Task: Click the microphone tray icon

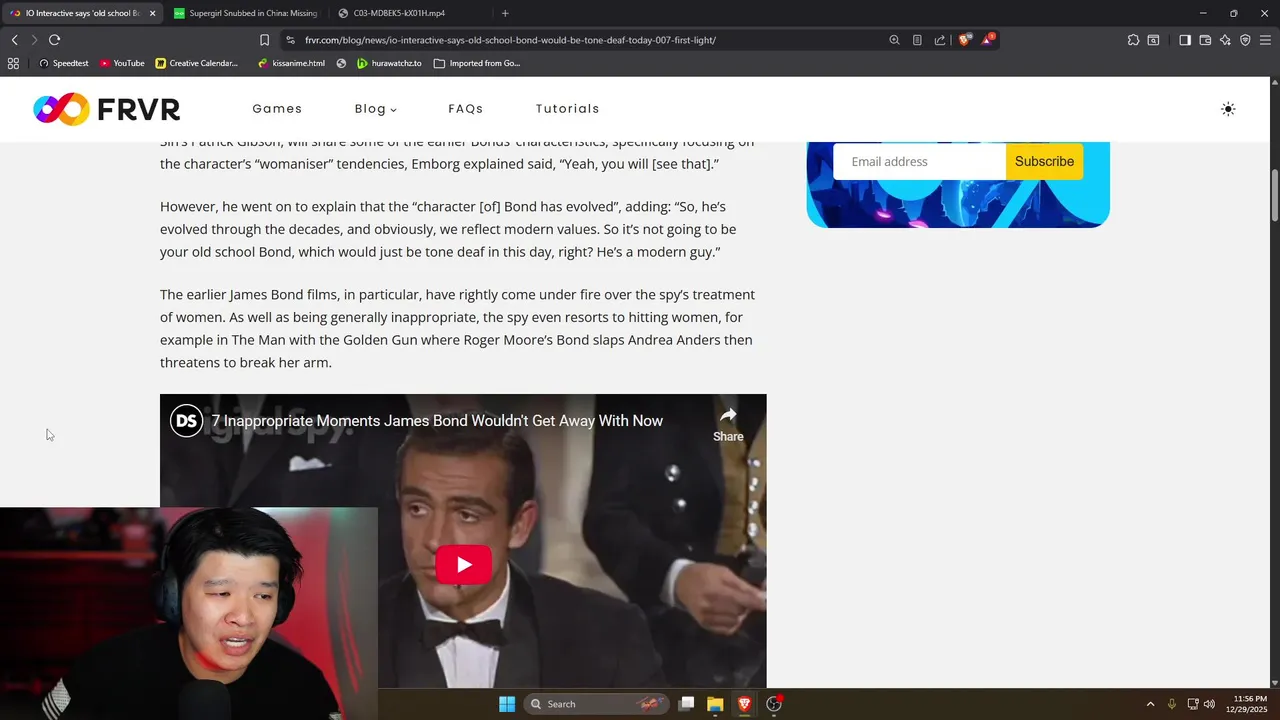Action: pyautogui.click(x=1171, y=704)
